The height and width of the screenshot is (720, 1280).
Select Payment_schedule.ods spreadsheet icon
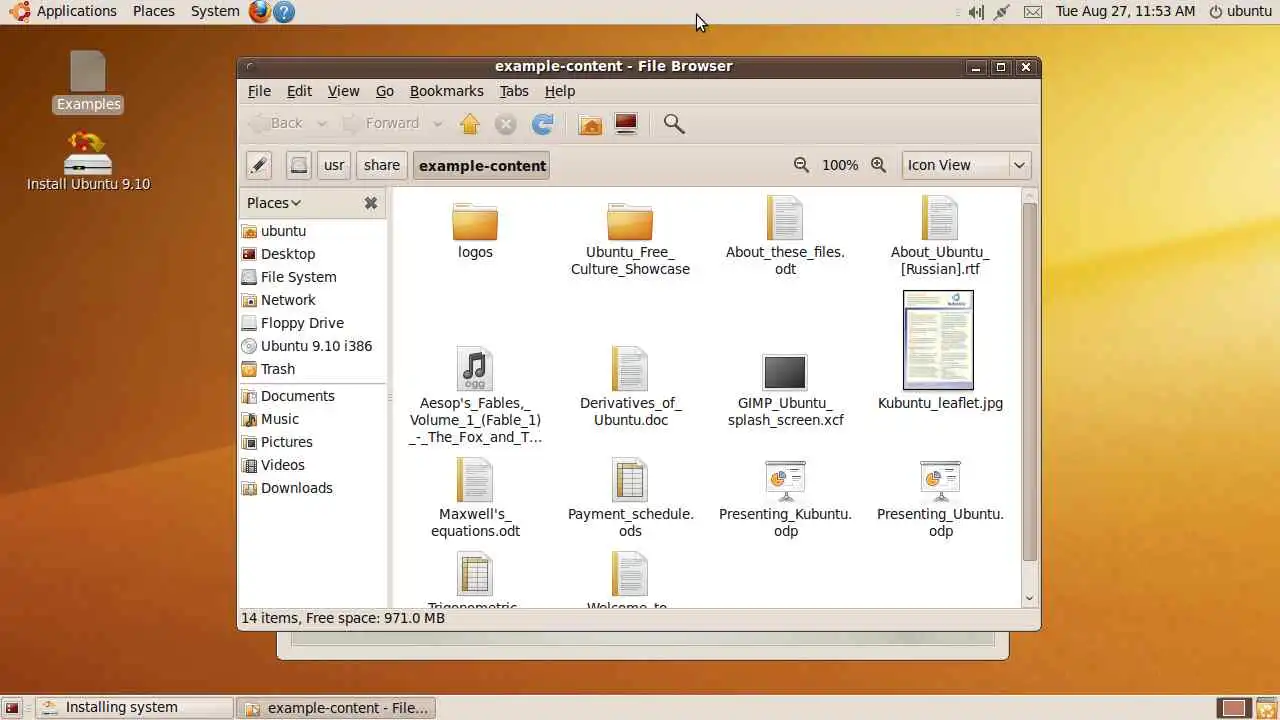tap(630, 480)
